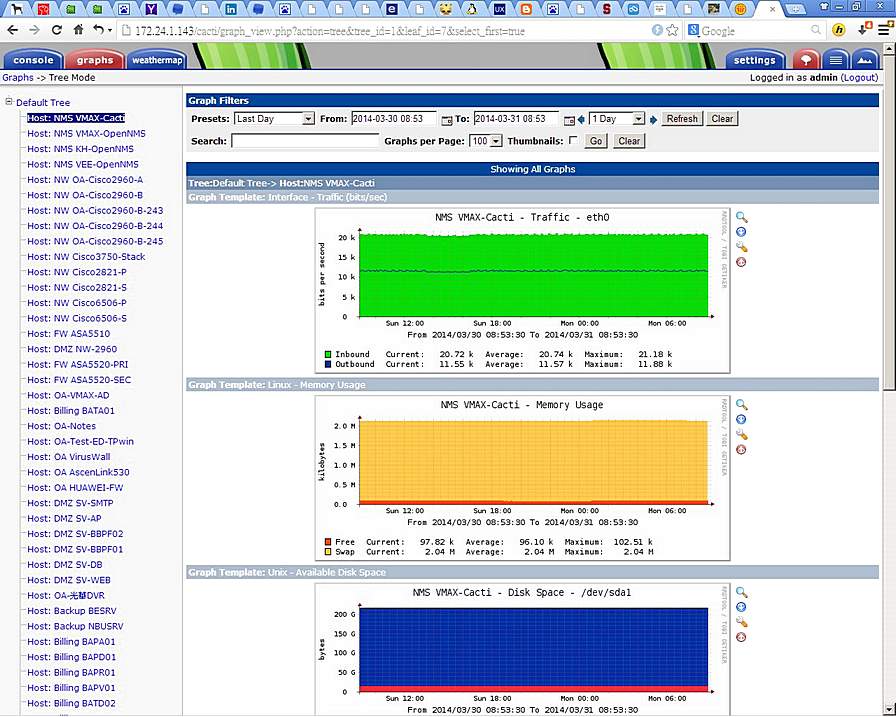Switch to the LinkedIn browser tab

click(231, 9)
